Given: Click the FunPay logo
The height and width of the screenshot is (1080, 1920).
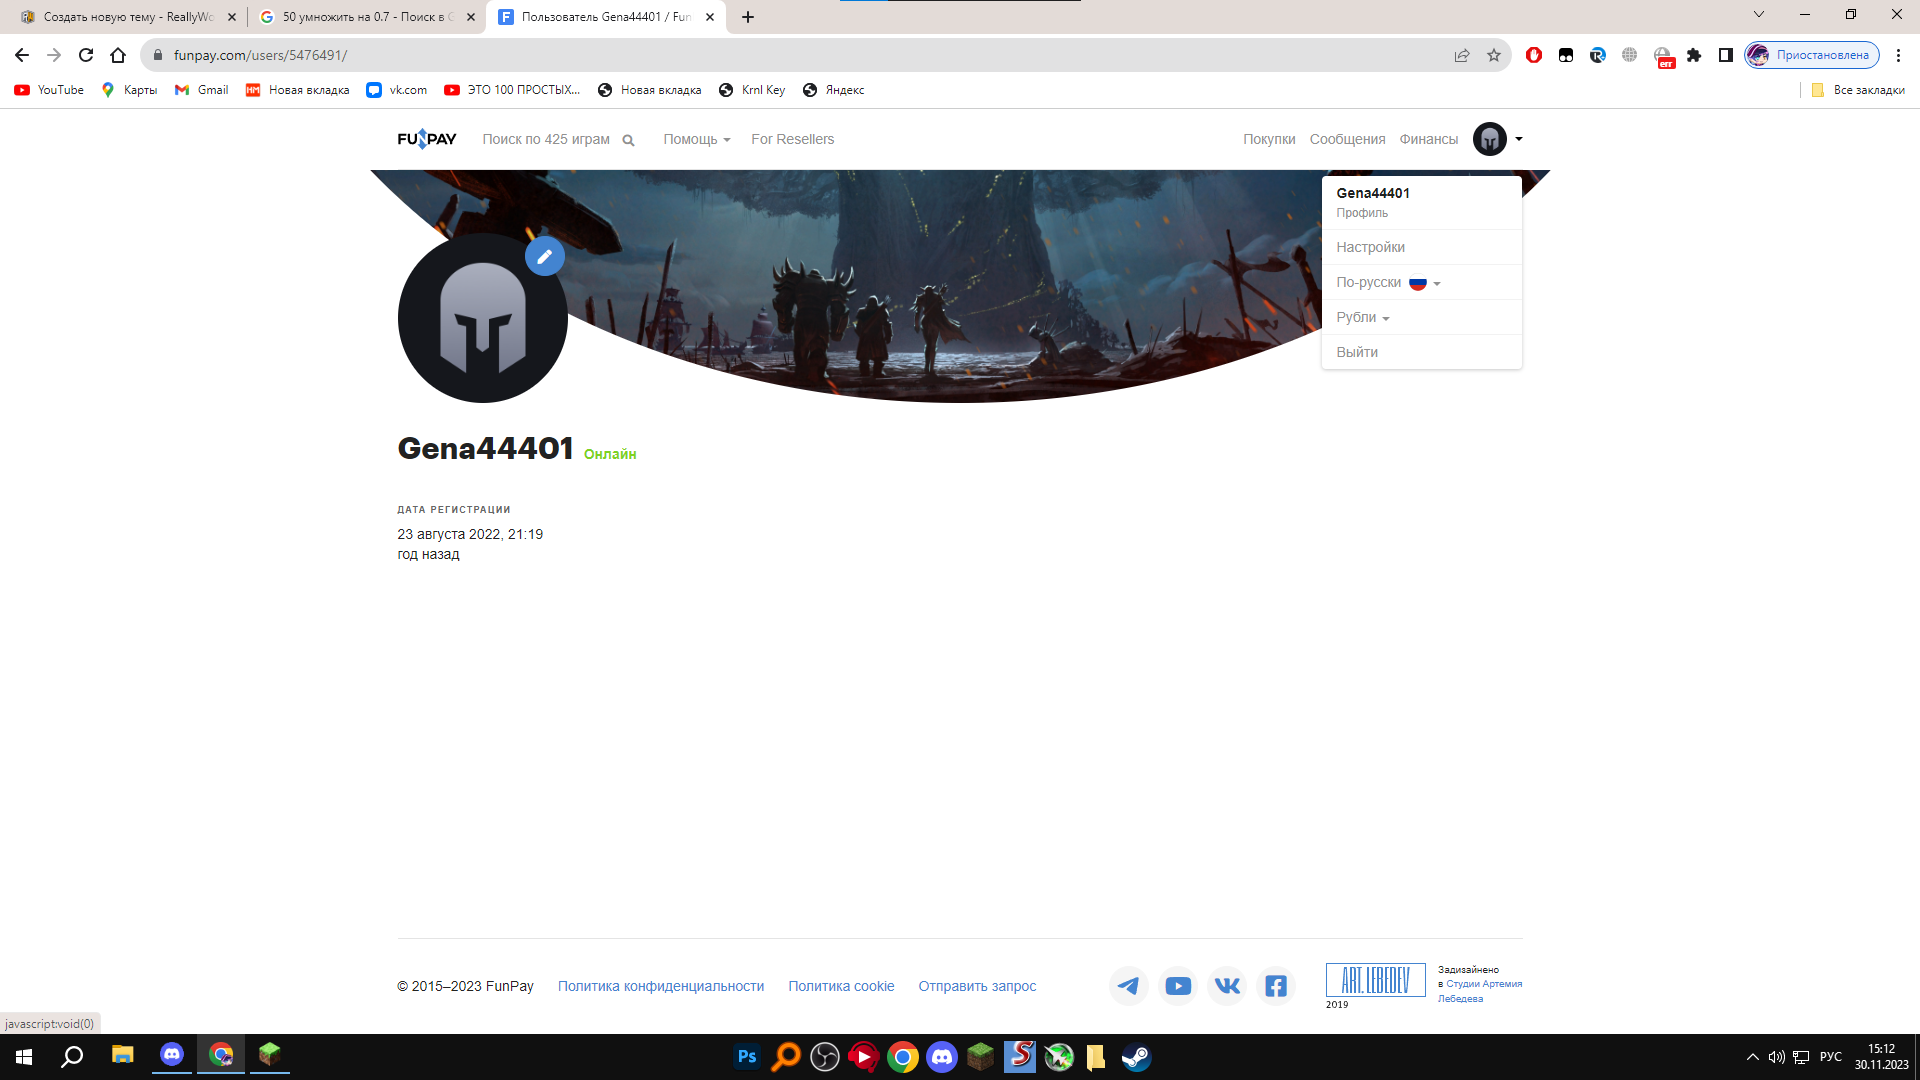Looking at the screenshot, I should 427,139.
